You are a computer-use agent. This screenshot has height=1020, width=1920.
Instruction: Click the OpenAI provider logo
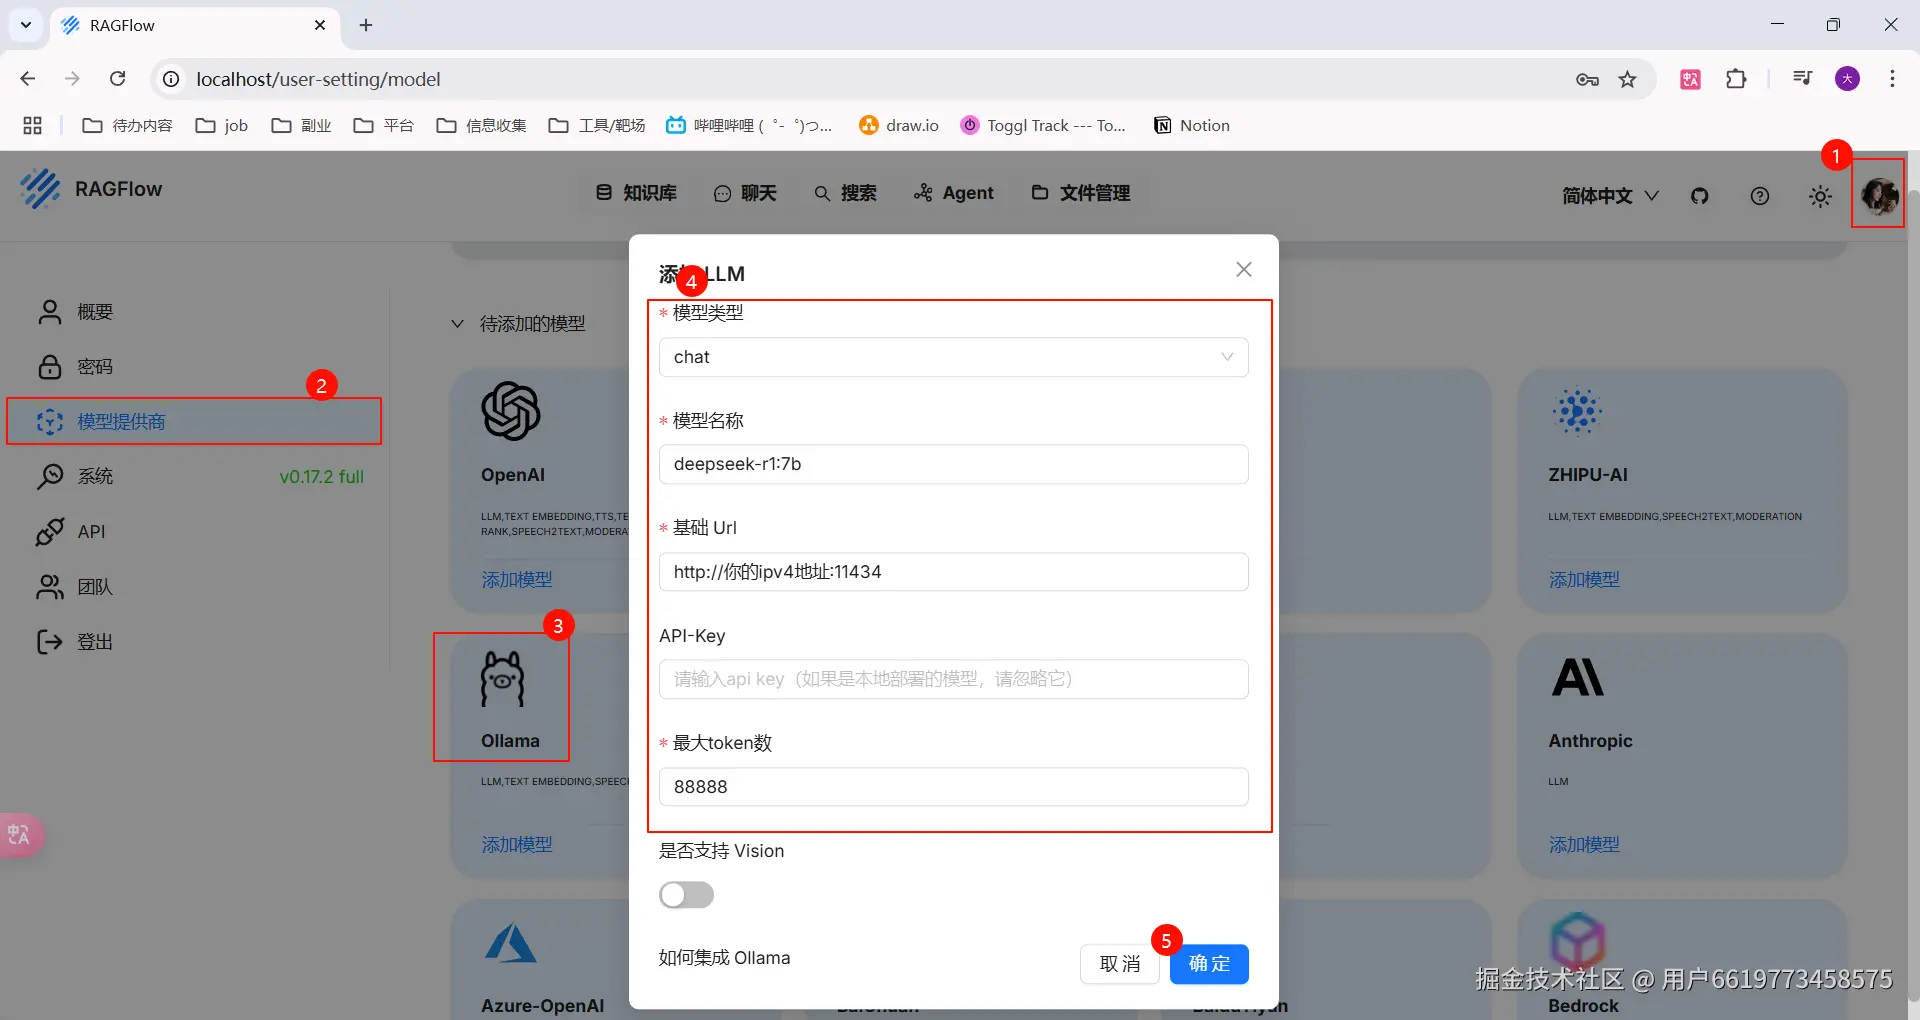click(x=511, y=411)
